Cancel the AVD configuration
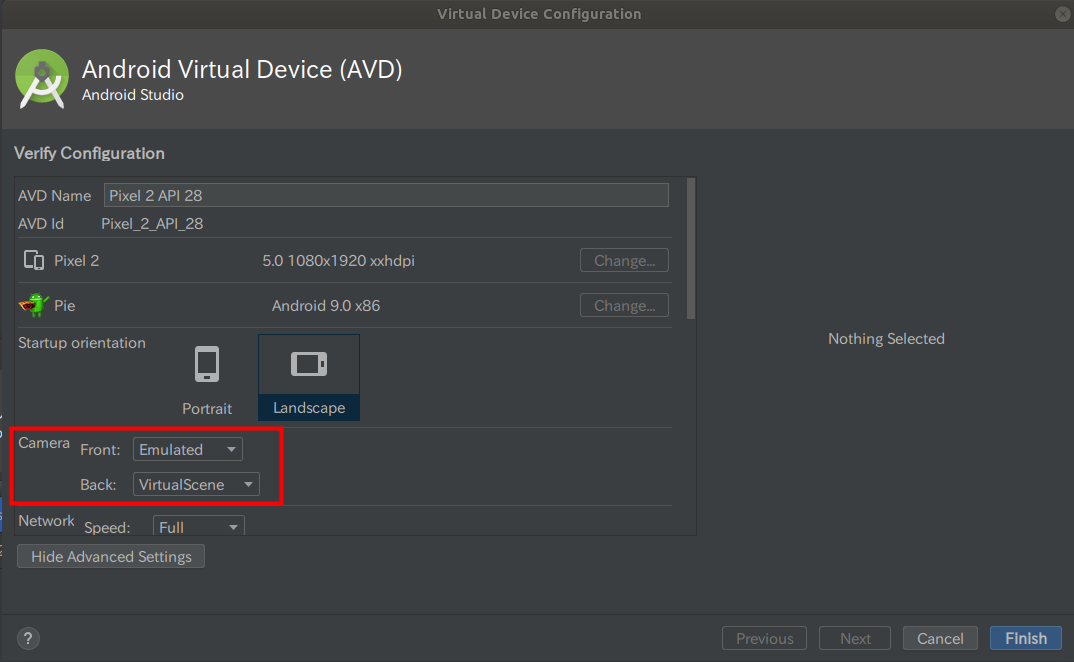The width and height of the screenshot is (1074, 662). [x=940, y=639]
